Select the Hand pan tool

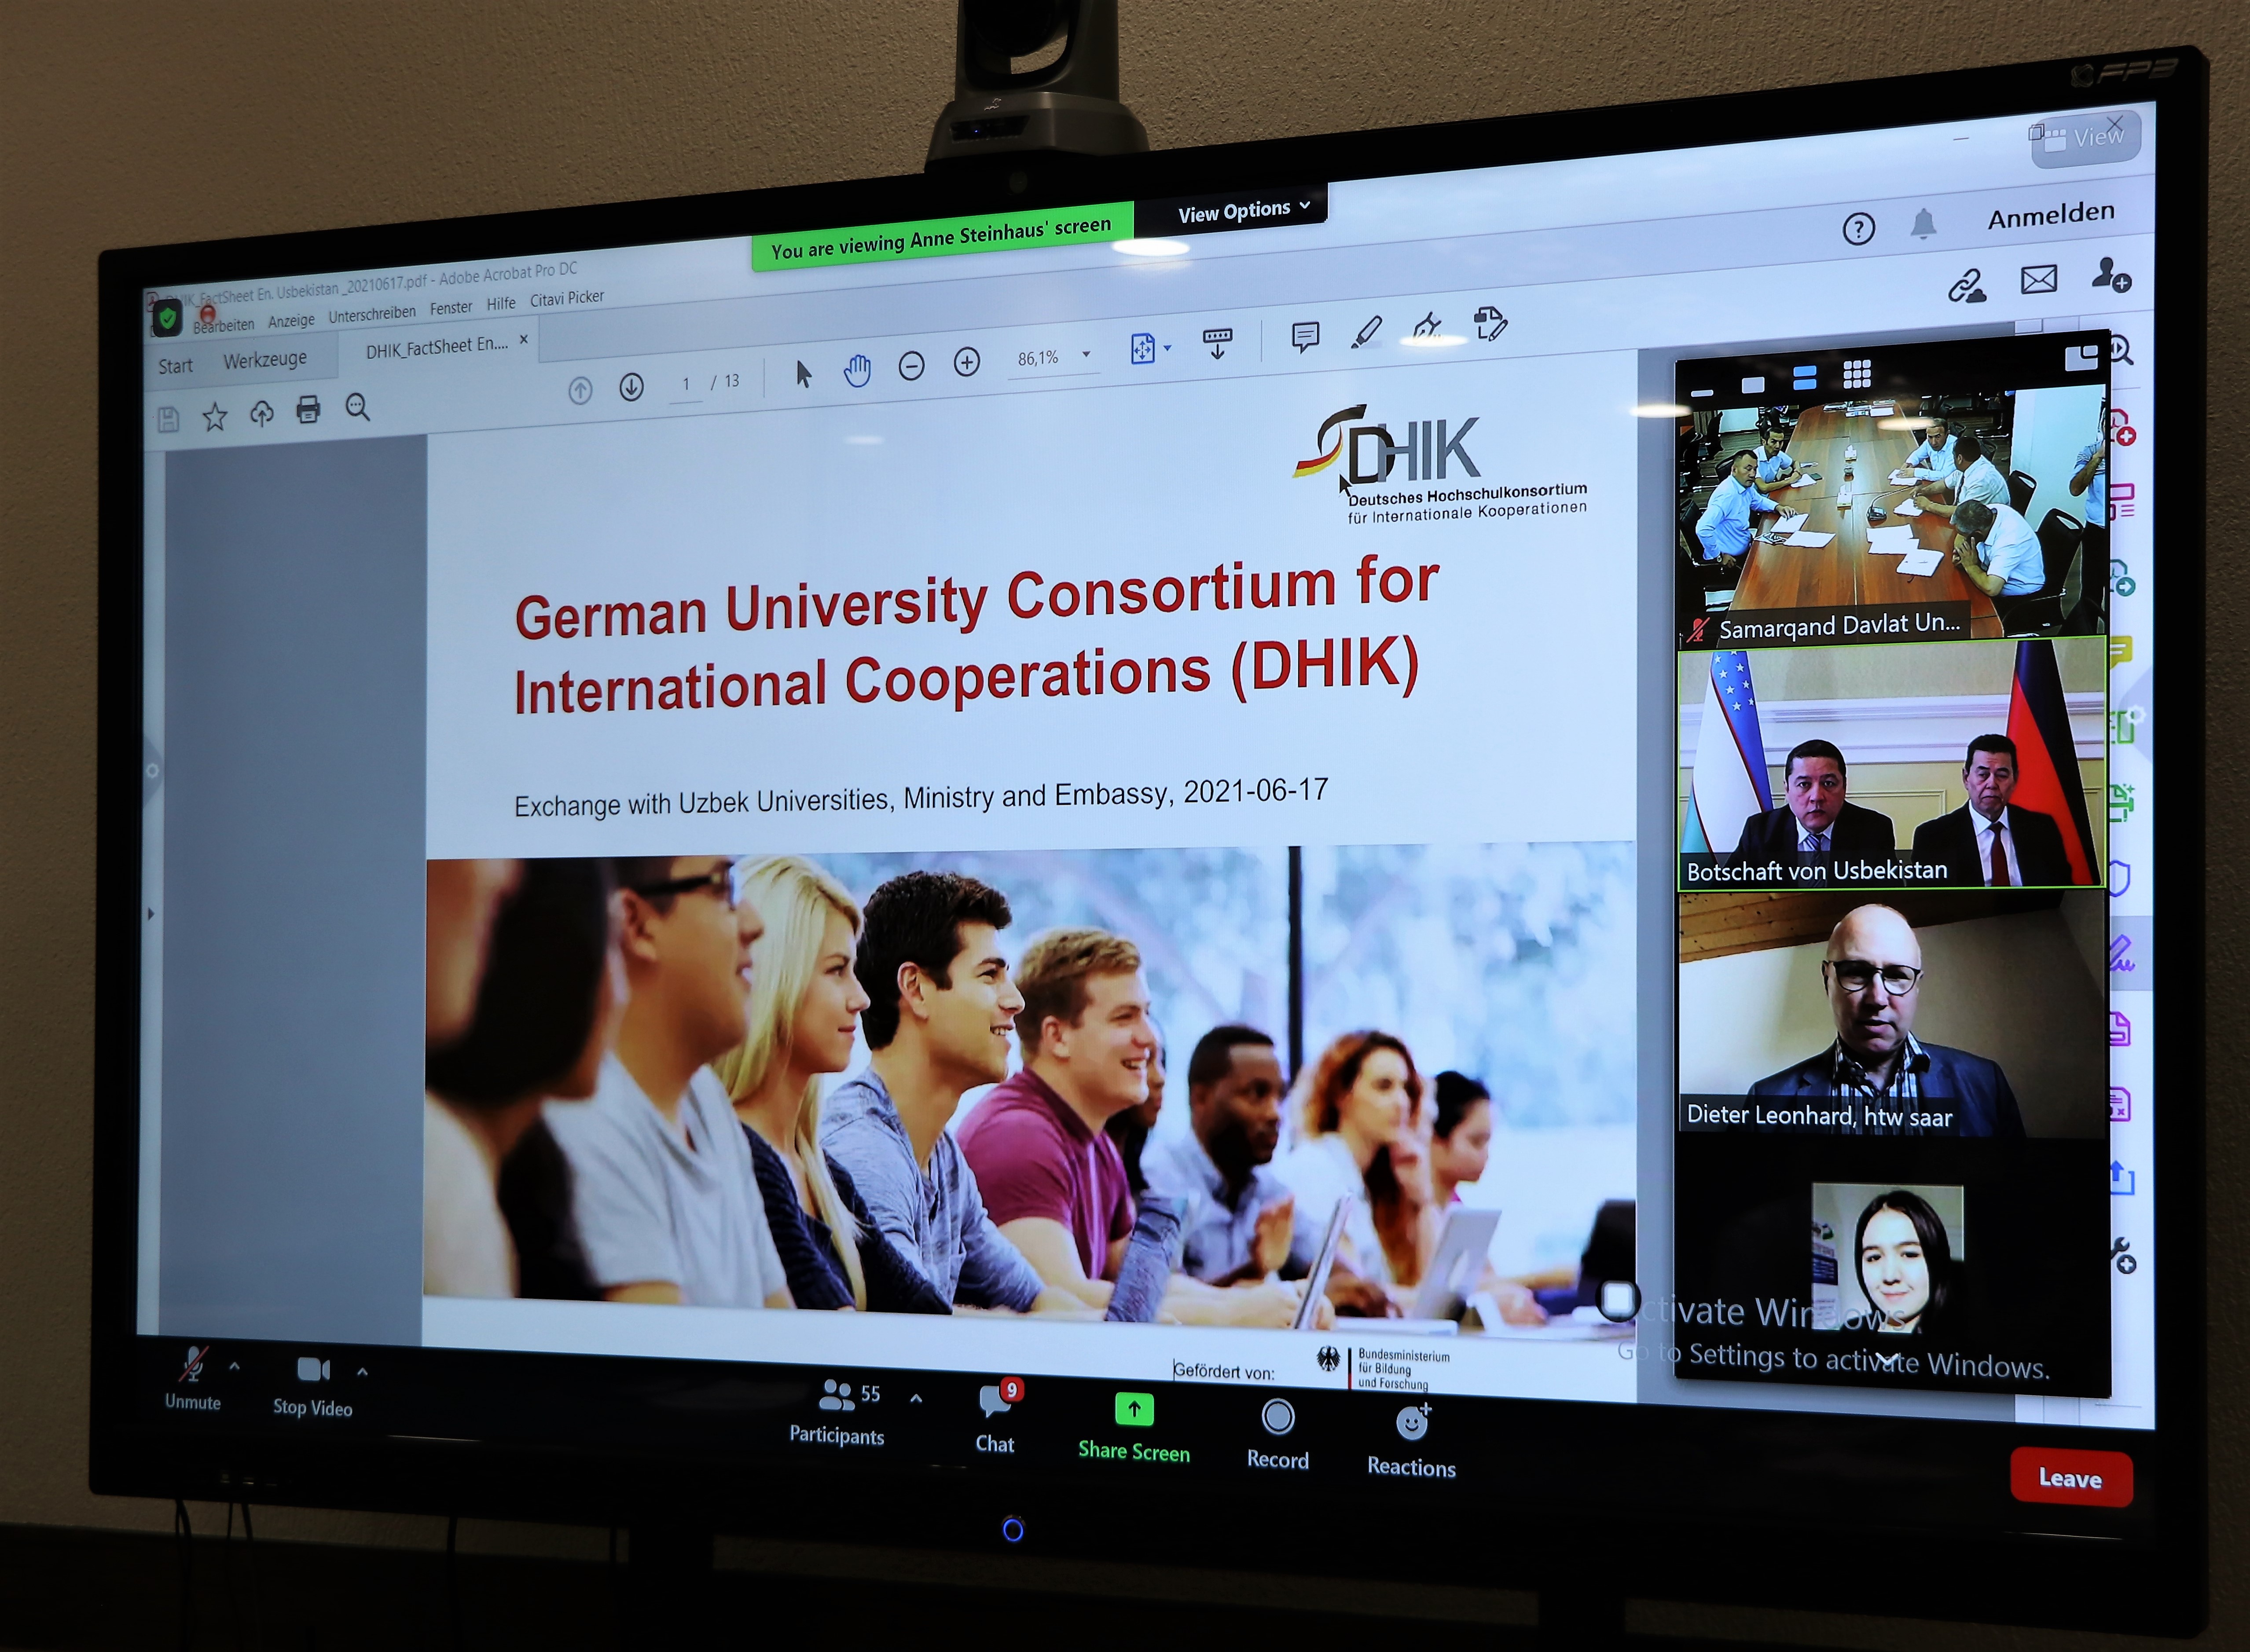857,370
